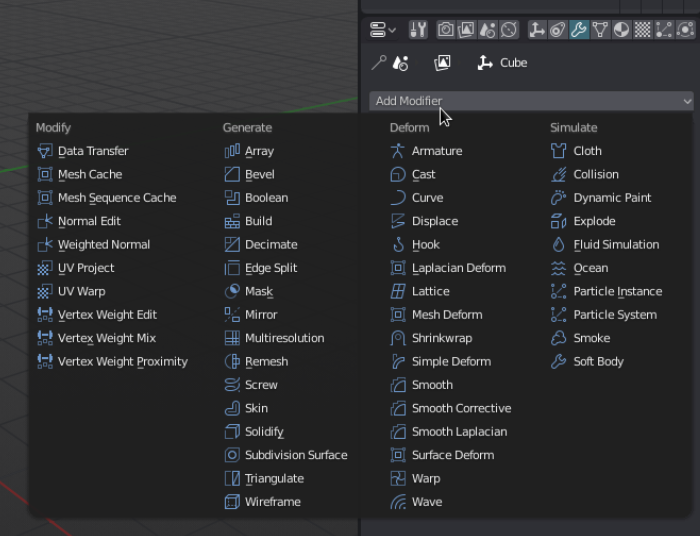Open the Material properties tab
Image resolution: width=700 pixels, height=536 pixels.
pos(621,30)
